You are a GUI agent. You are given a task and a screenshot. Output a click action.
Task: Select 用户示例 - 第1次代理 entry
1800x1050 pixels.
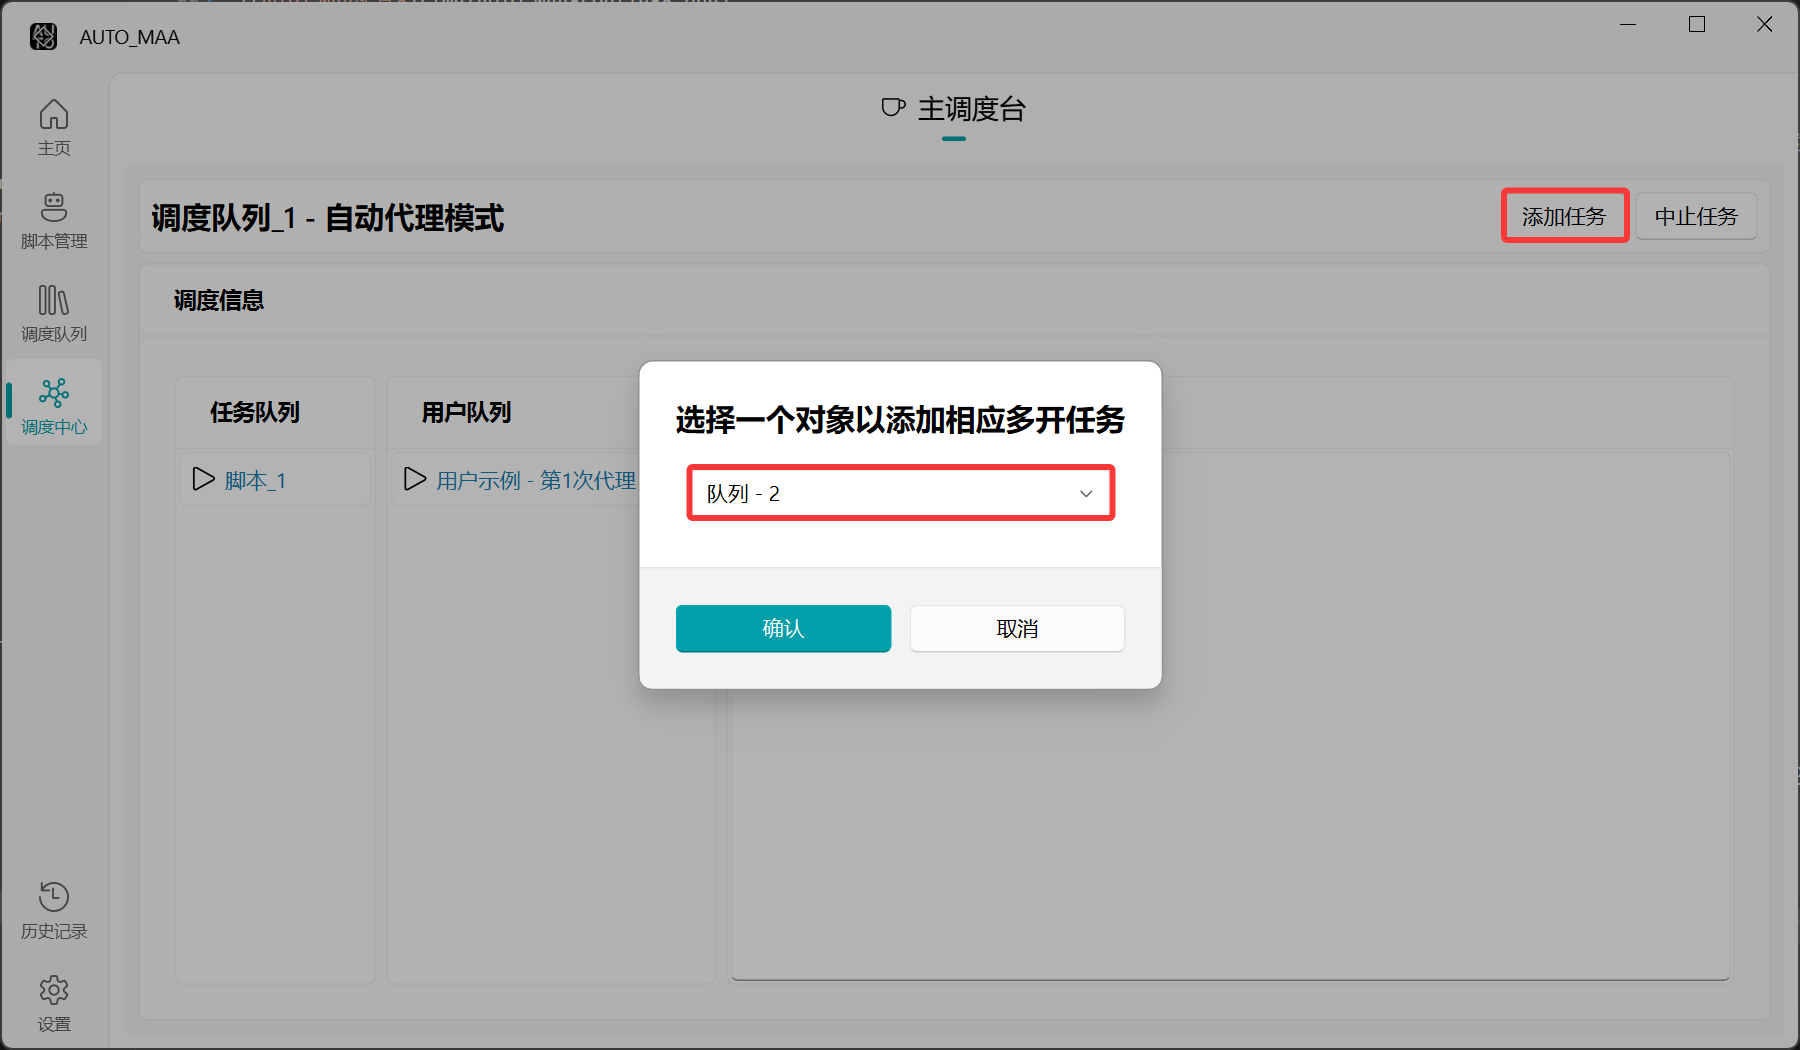point(536,481)
